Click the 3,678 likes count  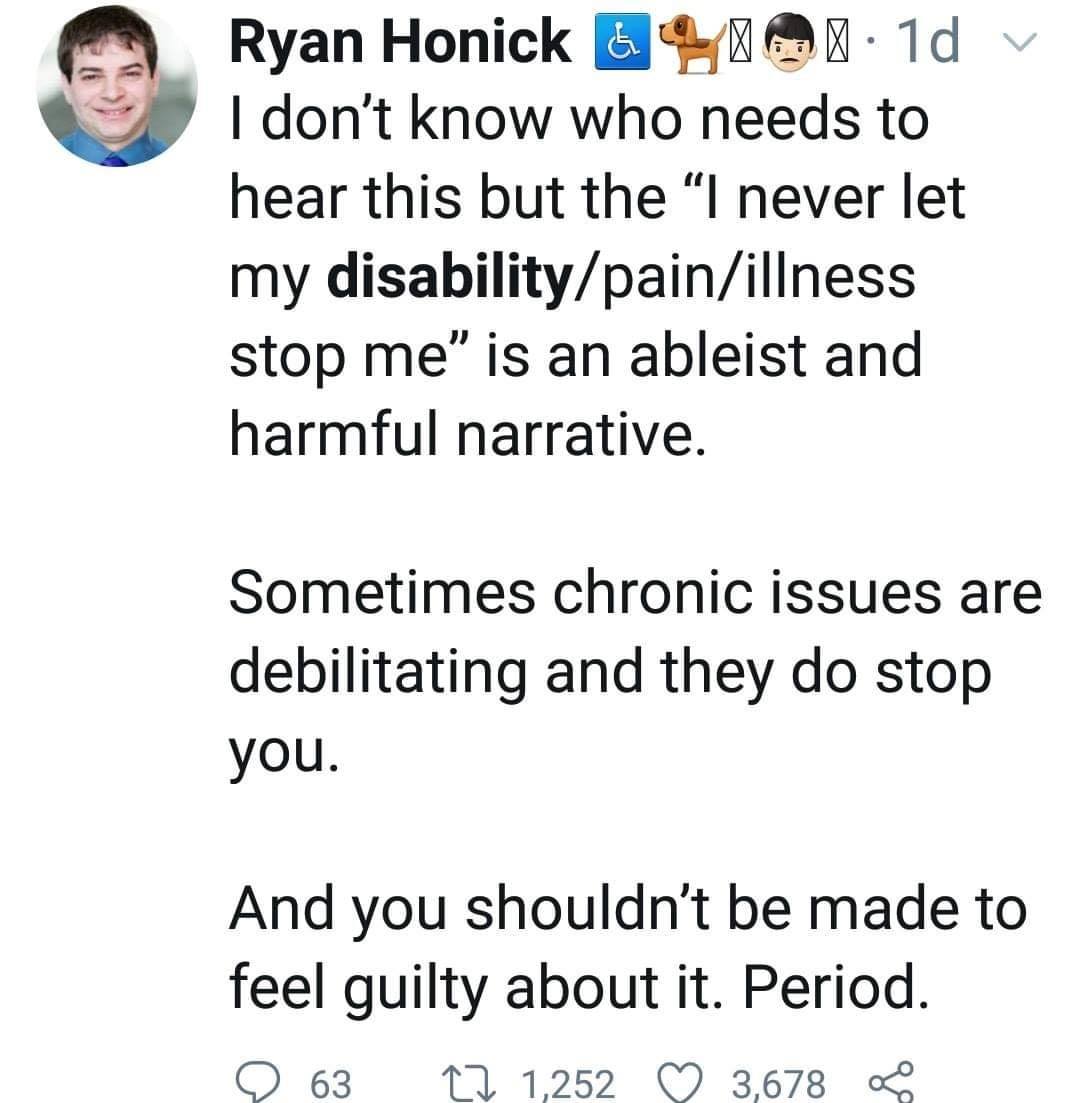(x=779, y=1080)
